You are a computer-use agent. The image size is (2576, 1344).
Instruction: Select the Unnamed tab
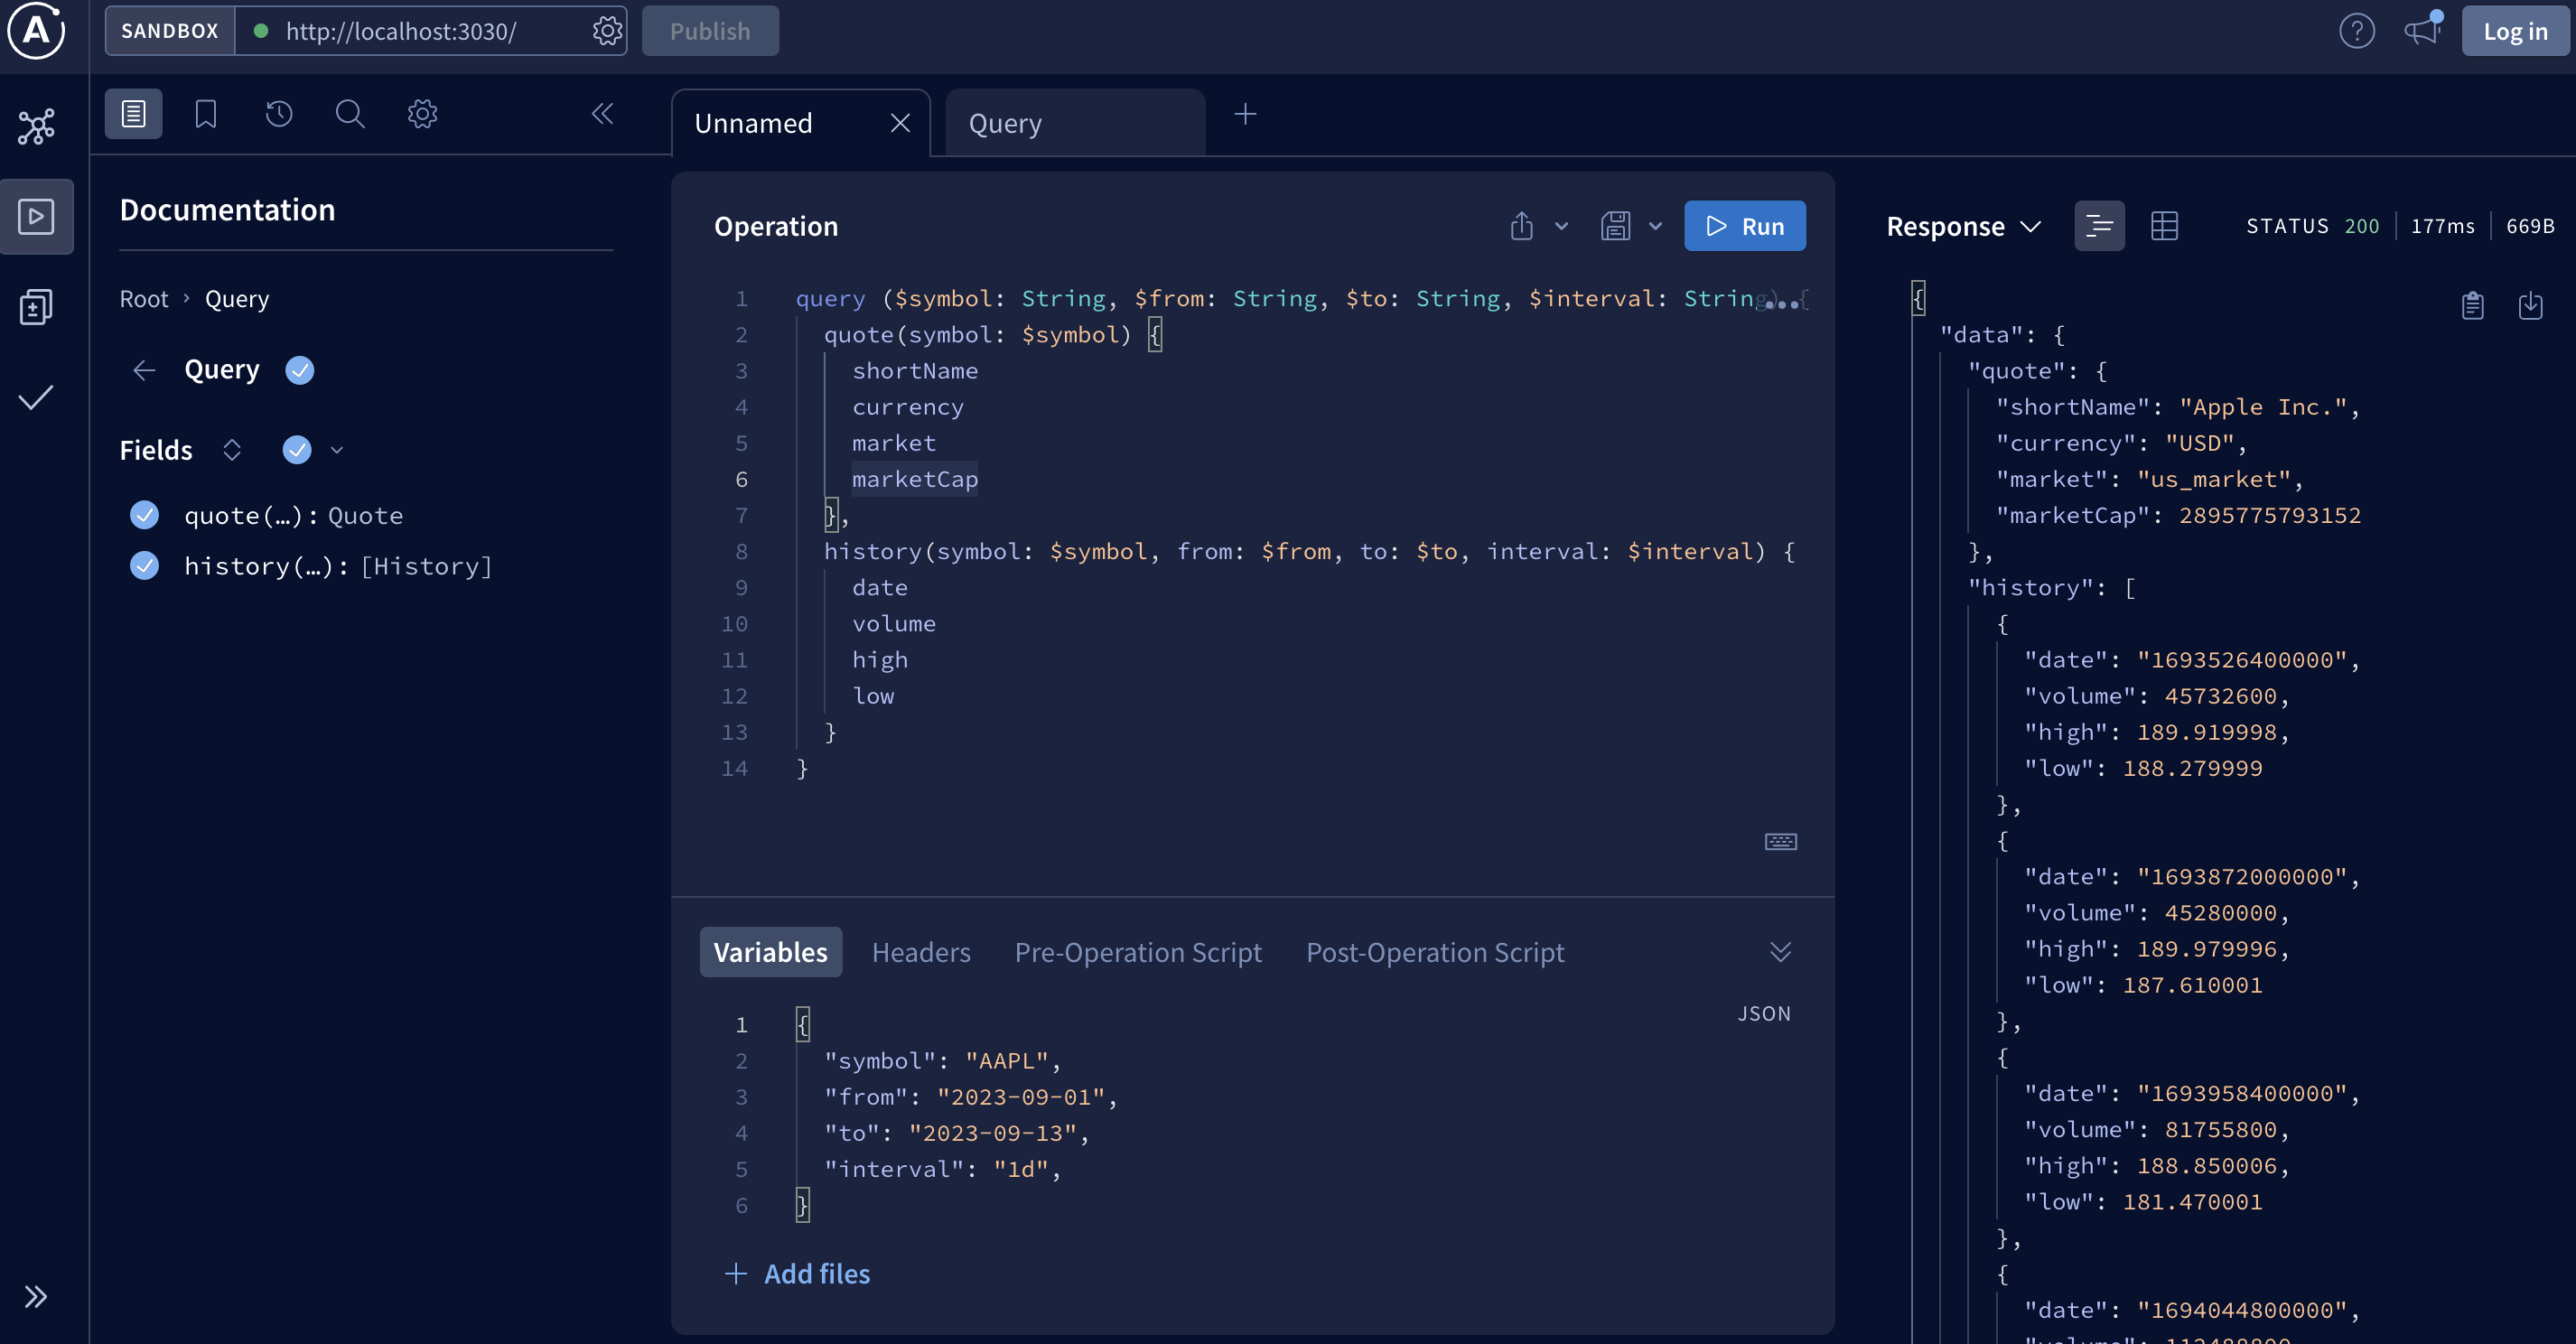[x=754, y=123]
